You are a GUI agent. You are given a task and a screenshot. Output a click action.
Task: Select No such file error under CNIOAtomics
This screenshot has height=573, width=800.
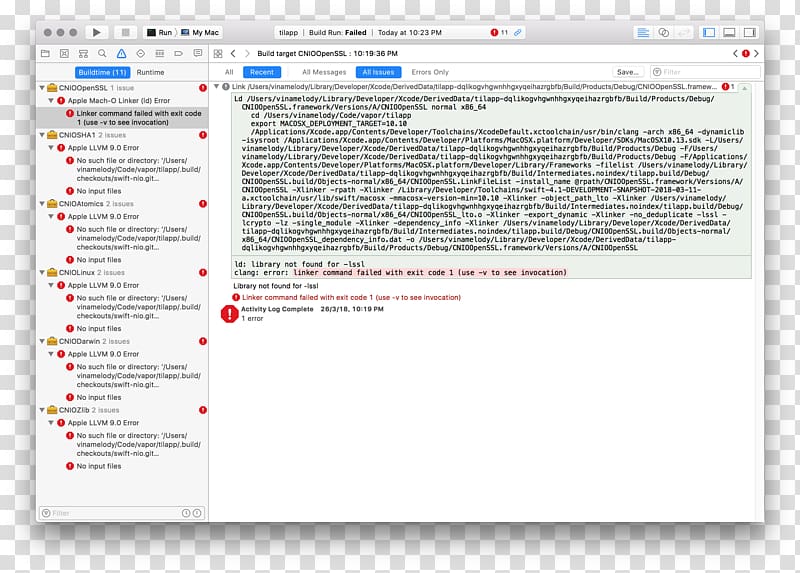134,238
